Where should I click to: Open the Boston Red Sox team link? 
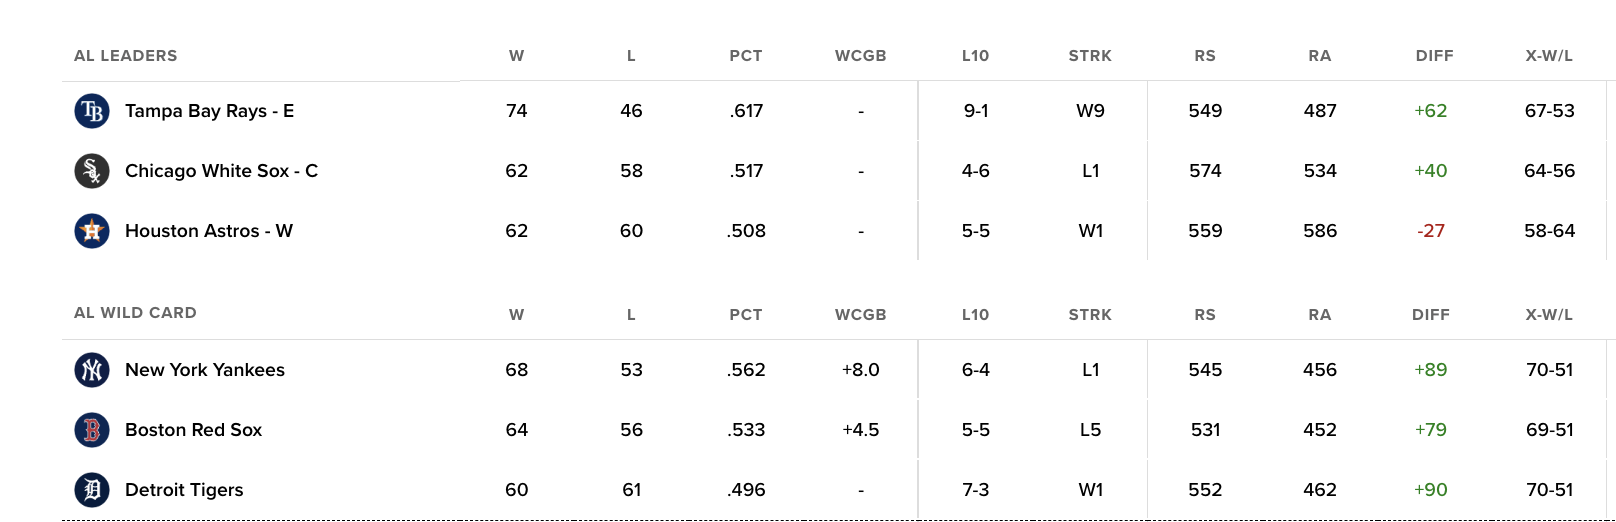click(x=193, y=430)
